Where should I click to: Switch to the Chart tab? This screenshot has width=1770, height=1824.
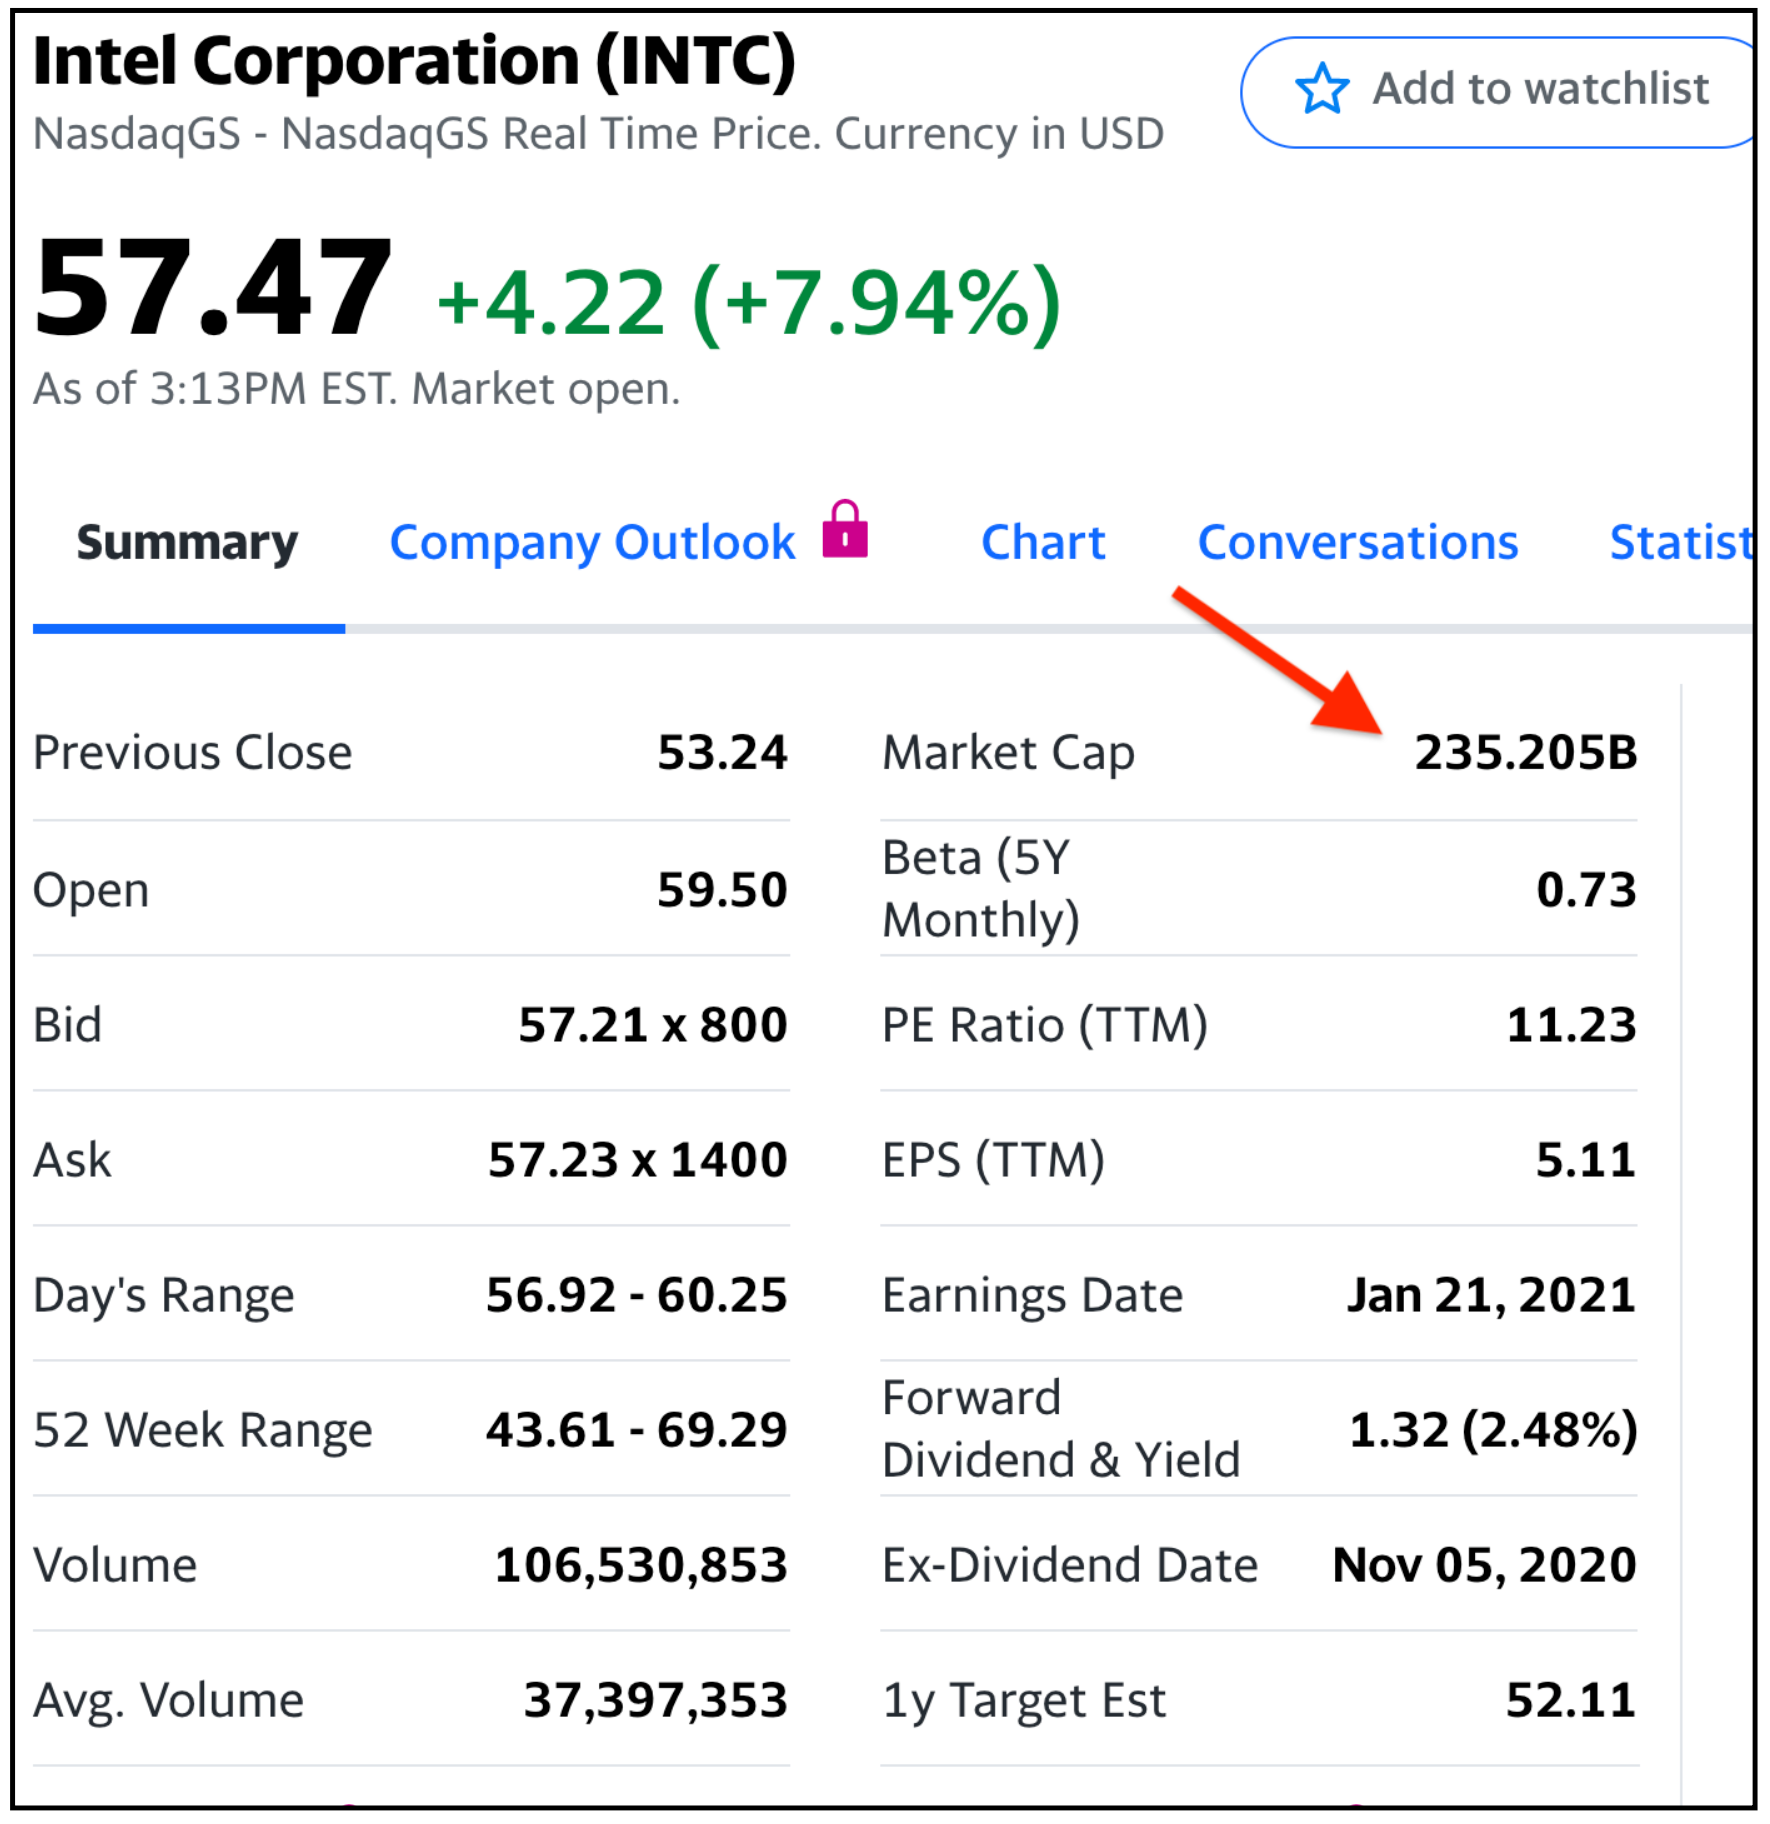click(1043, 543)
